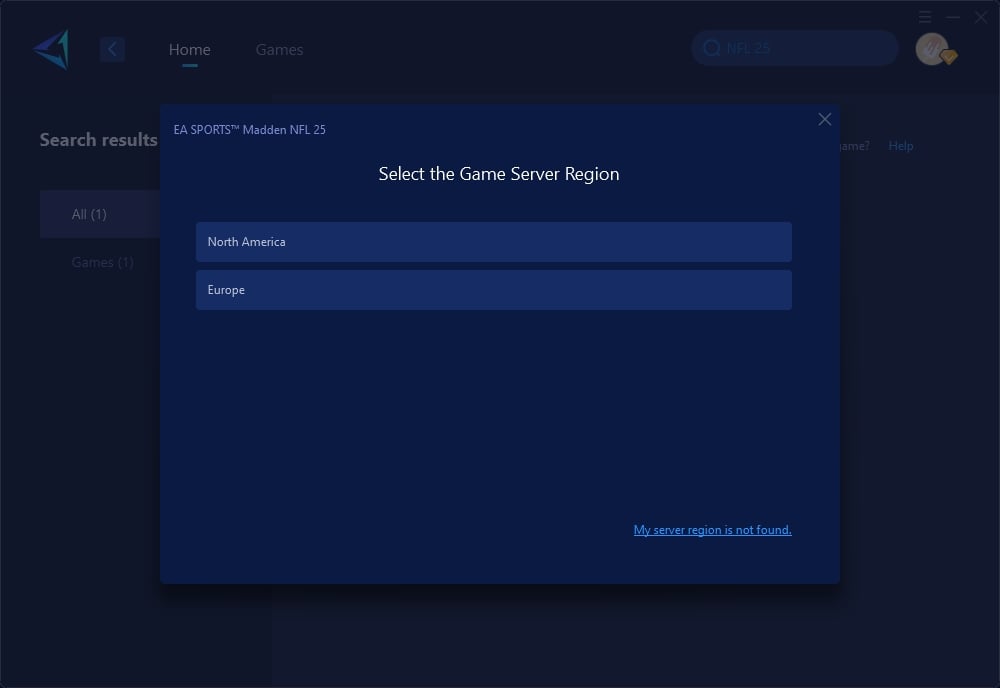Switch to the Games tab

pos(279,49)
